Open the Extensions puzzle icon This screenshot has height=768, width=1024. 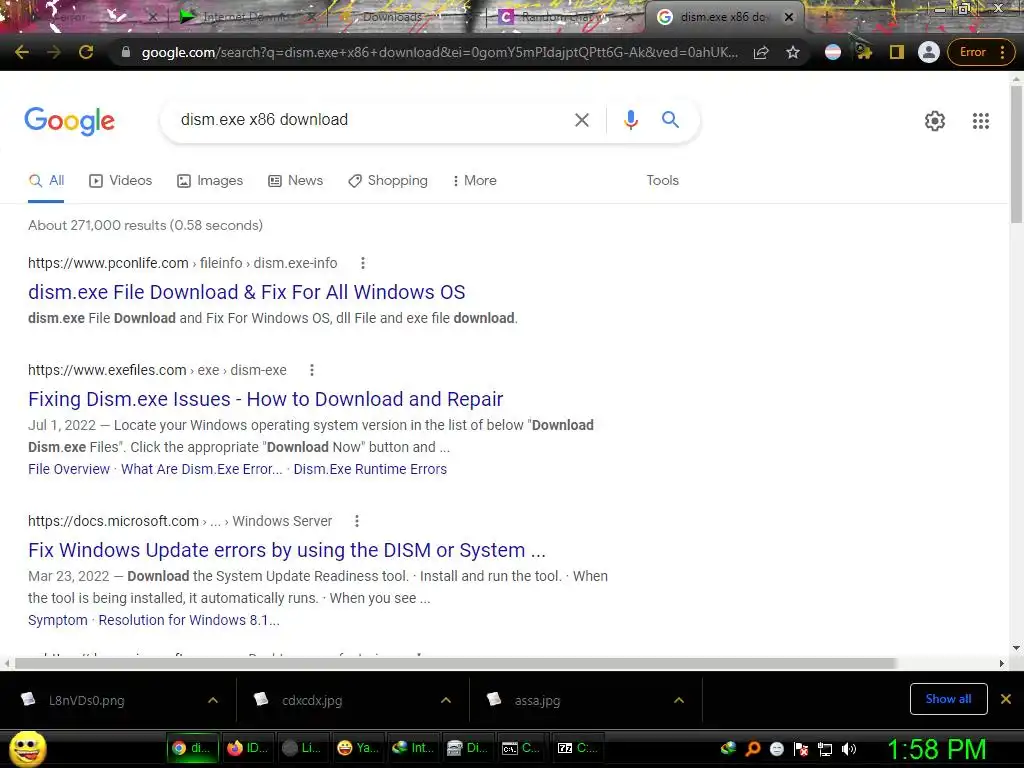(865, 52)
